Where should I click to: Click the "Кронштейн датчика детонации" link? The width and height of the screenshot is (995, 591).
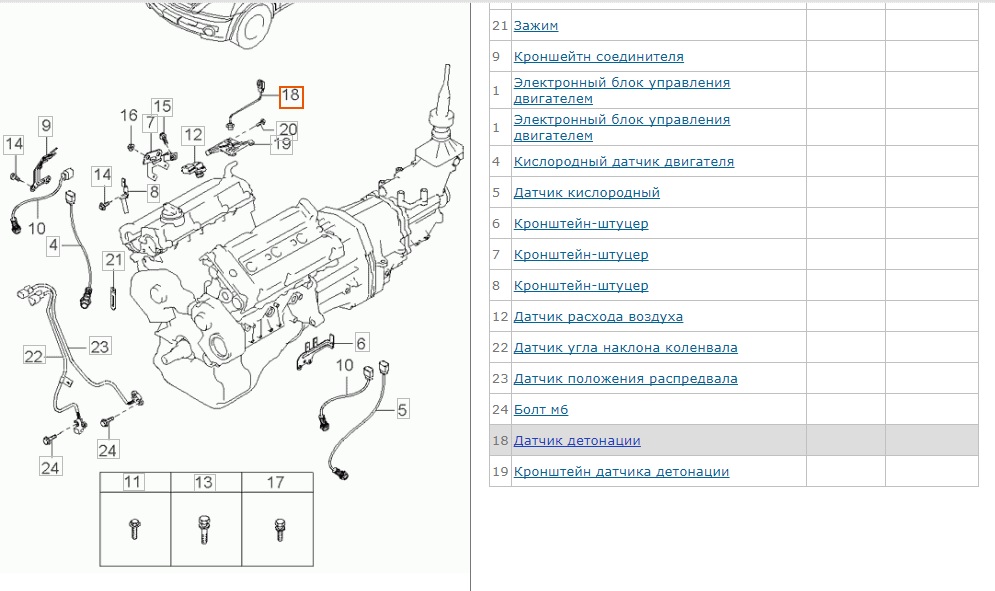(x=621, y=471)
